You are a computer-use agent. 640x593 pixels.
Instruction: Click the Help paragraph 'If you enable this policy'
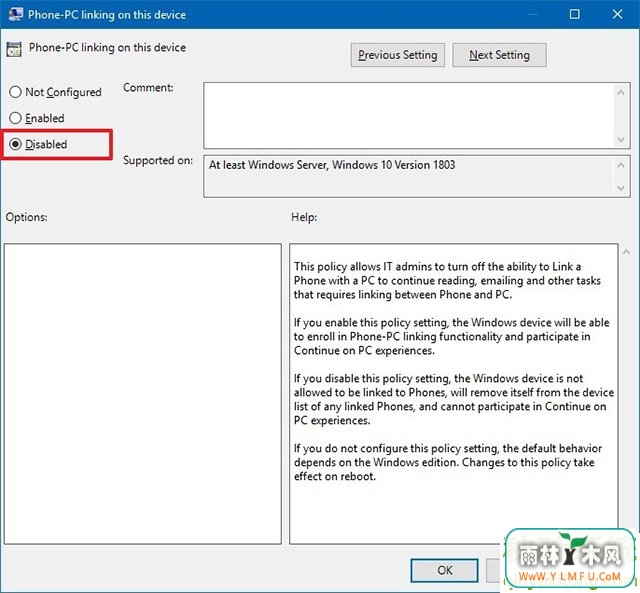(x=451, y=336)
